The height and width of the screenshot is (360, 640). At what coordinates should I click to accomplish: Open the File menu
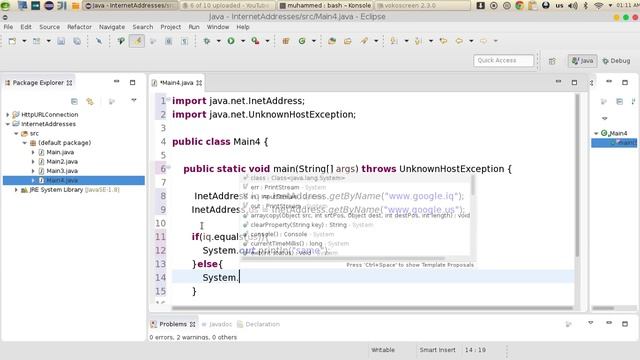tap(8, 27)
